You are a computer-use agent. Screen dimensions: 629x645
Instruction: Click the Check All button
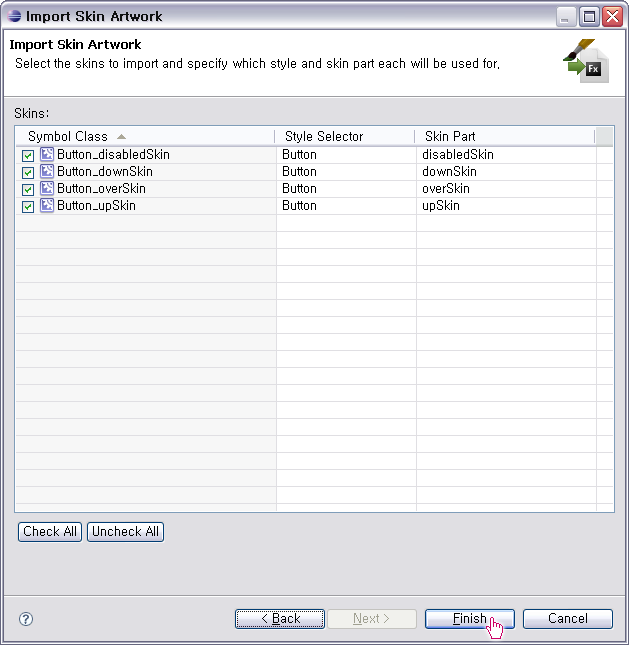pos(50,532)
